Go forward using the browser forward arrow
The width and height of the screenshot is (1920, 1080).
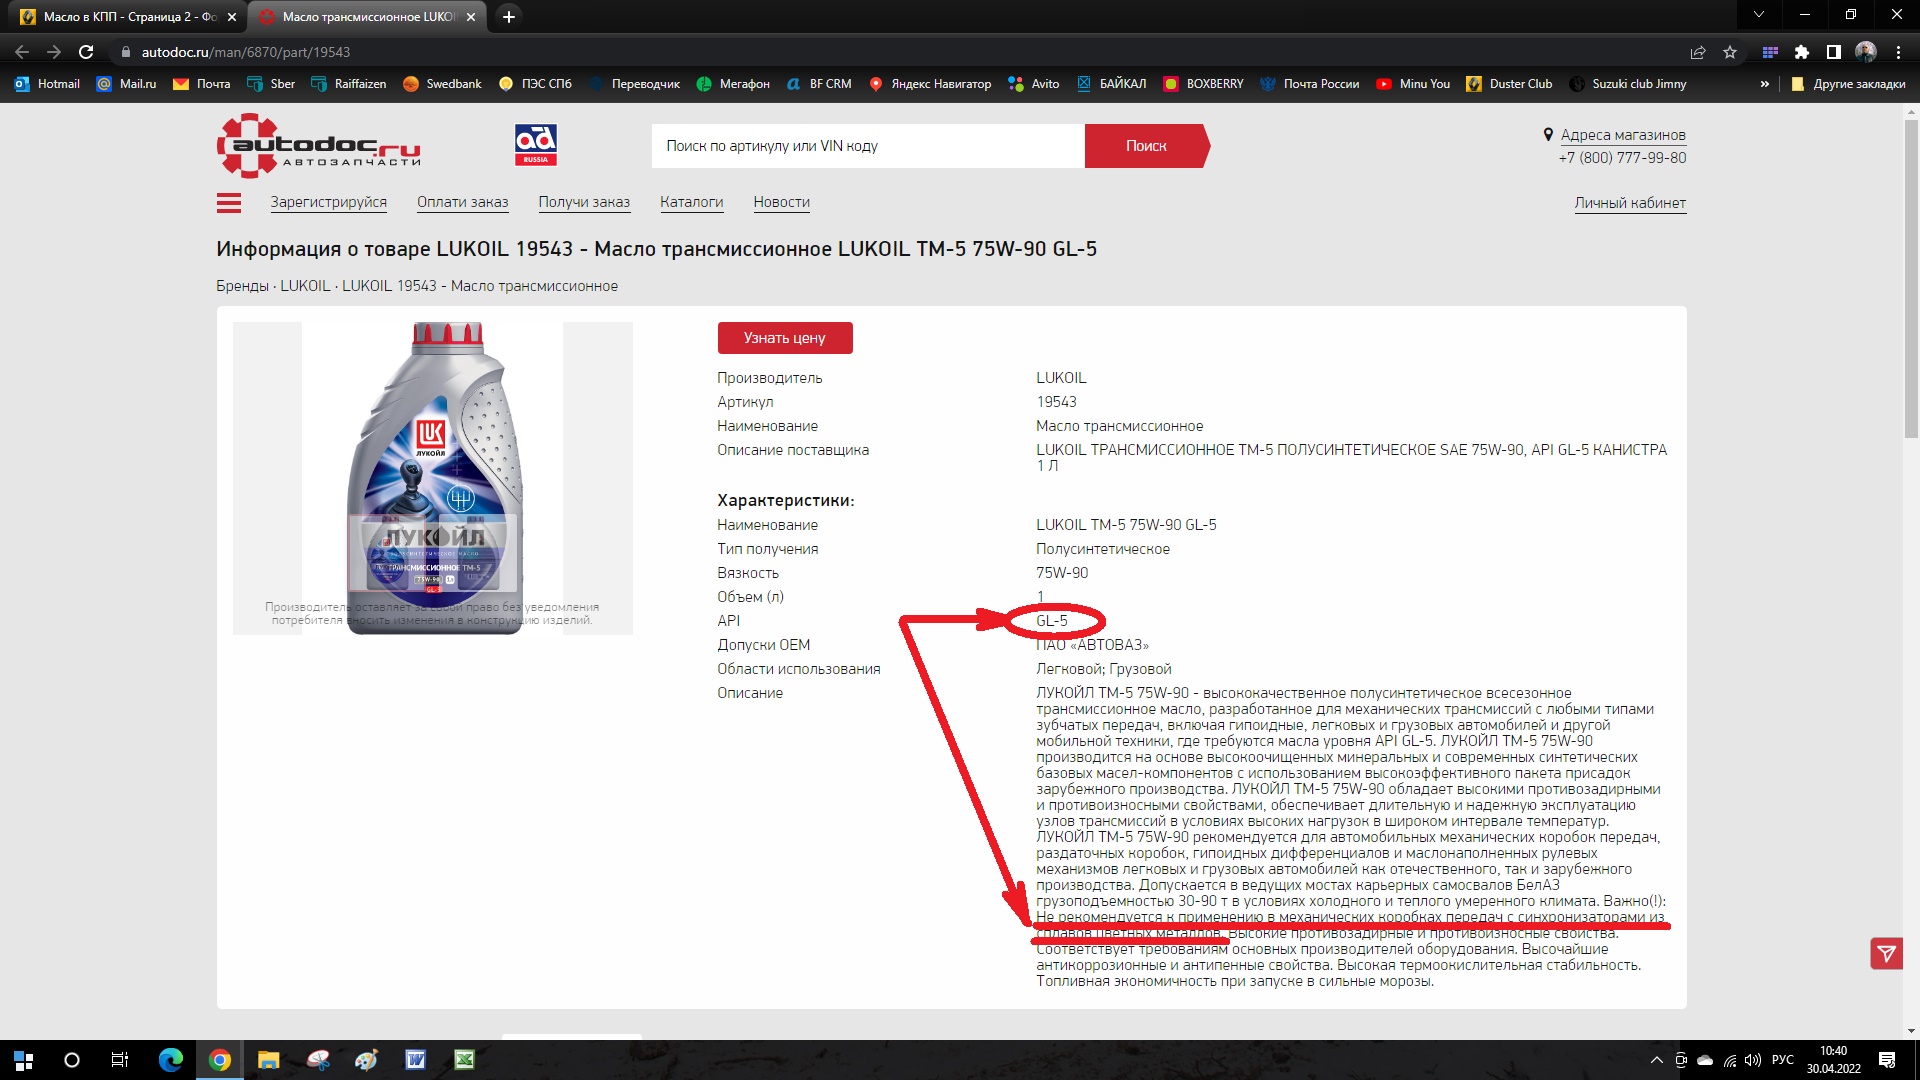[x=54, y=52]
